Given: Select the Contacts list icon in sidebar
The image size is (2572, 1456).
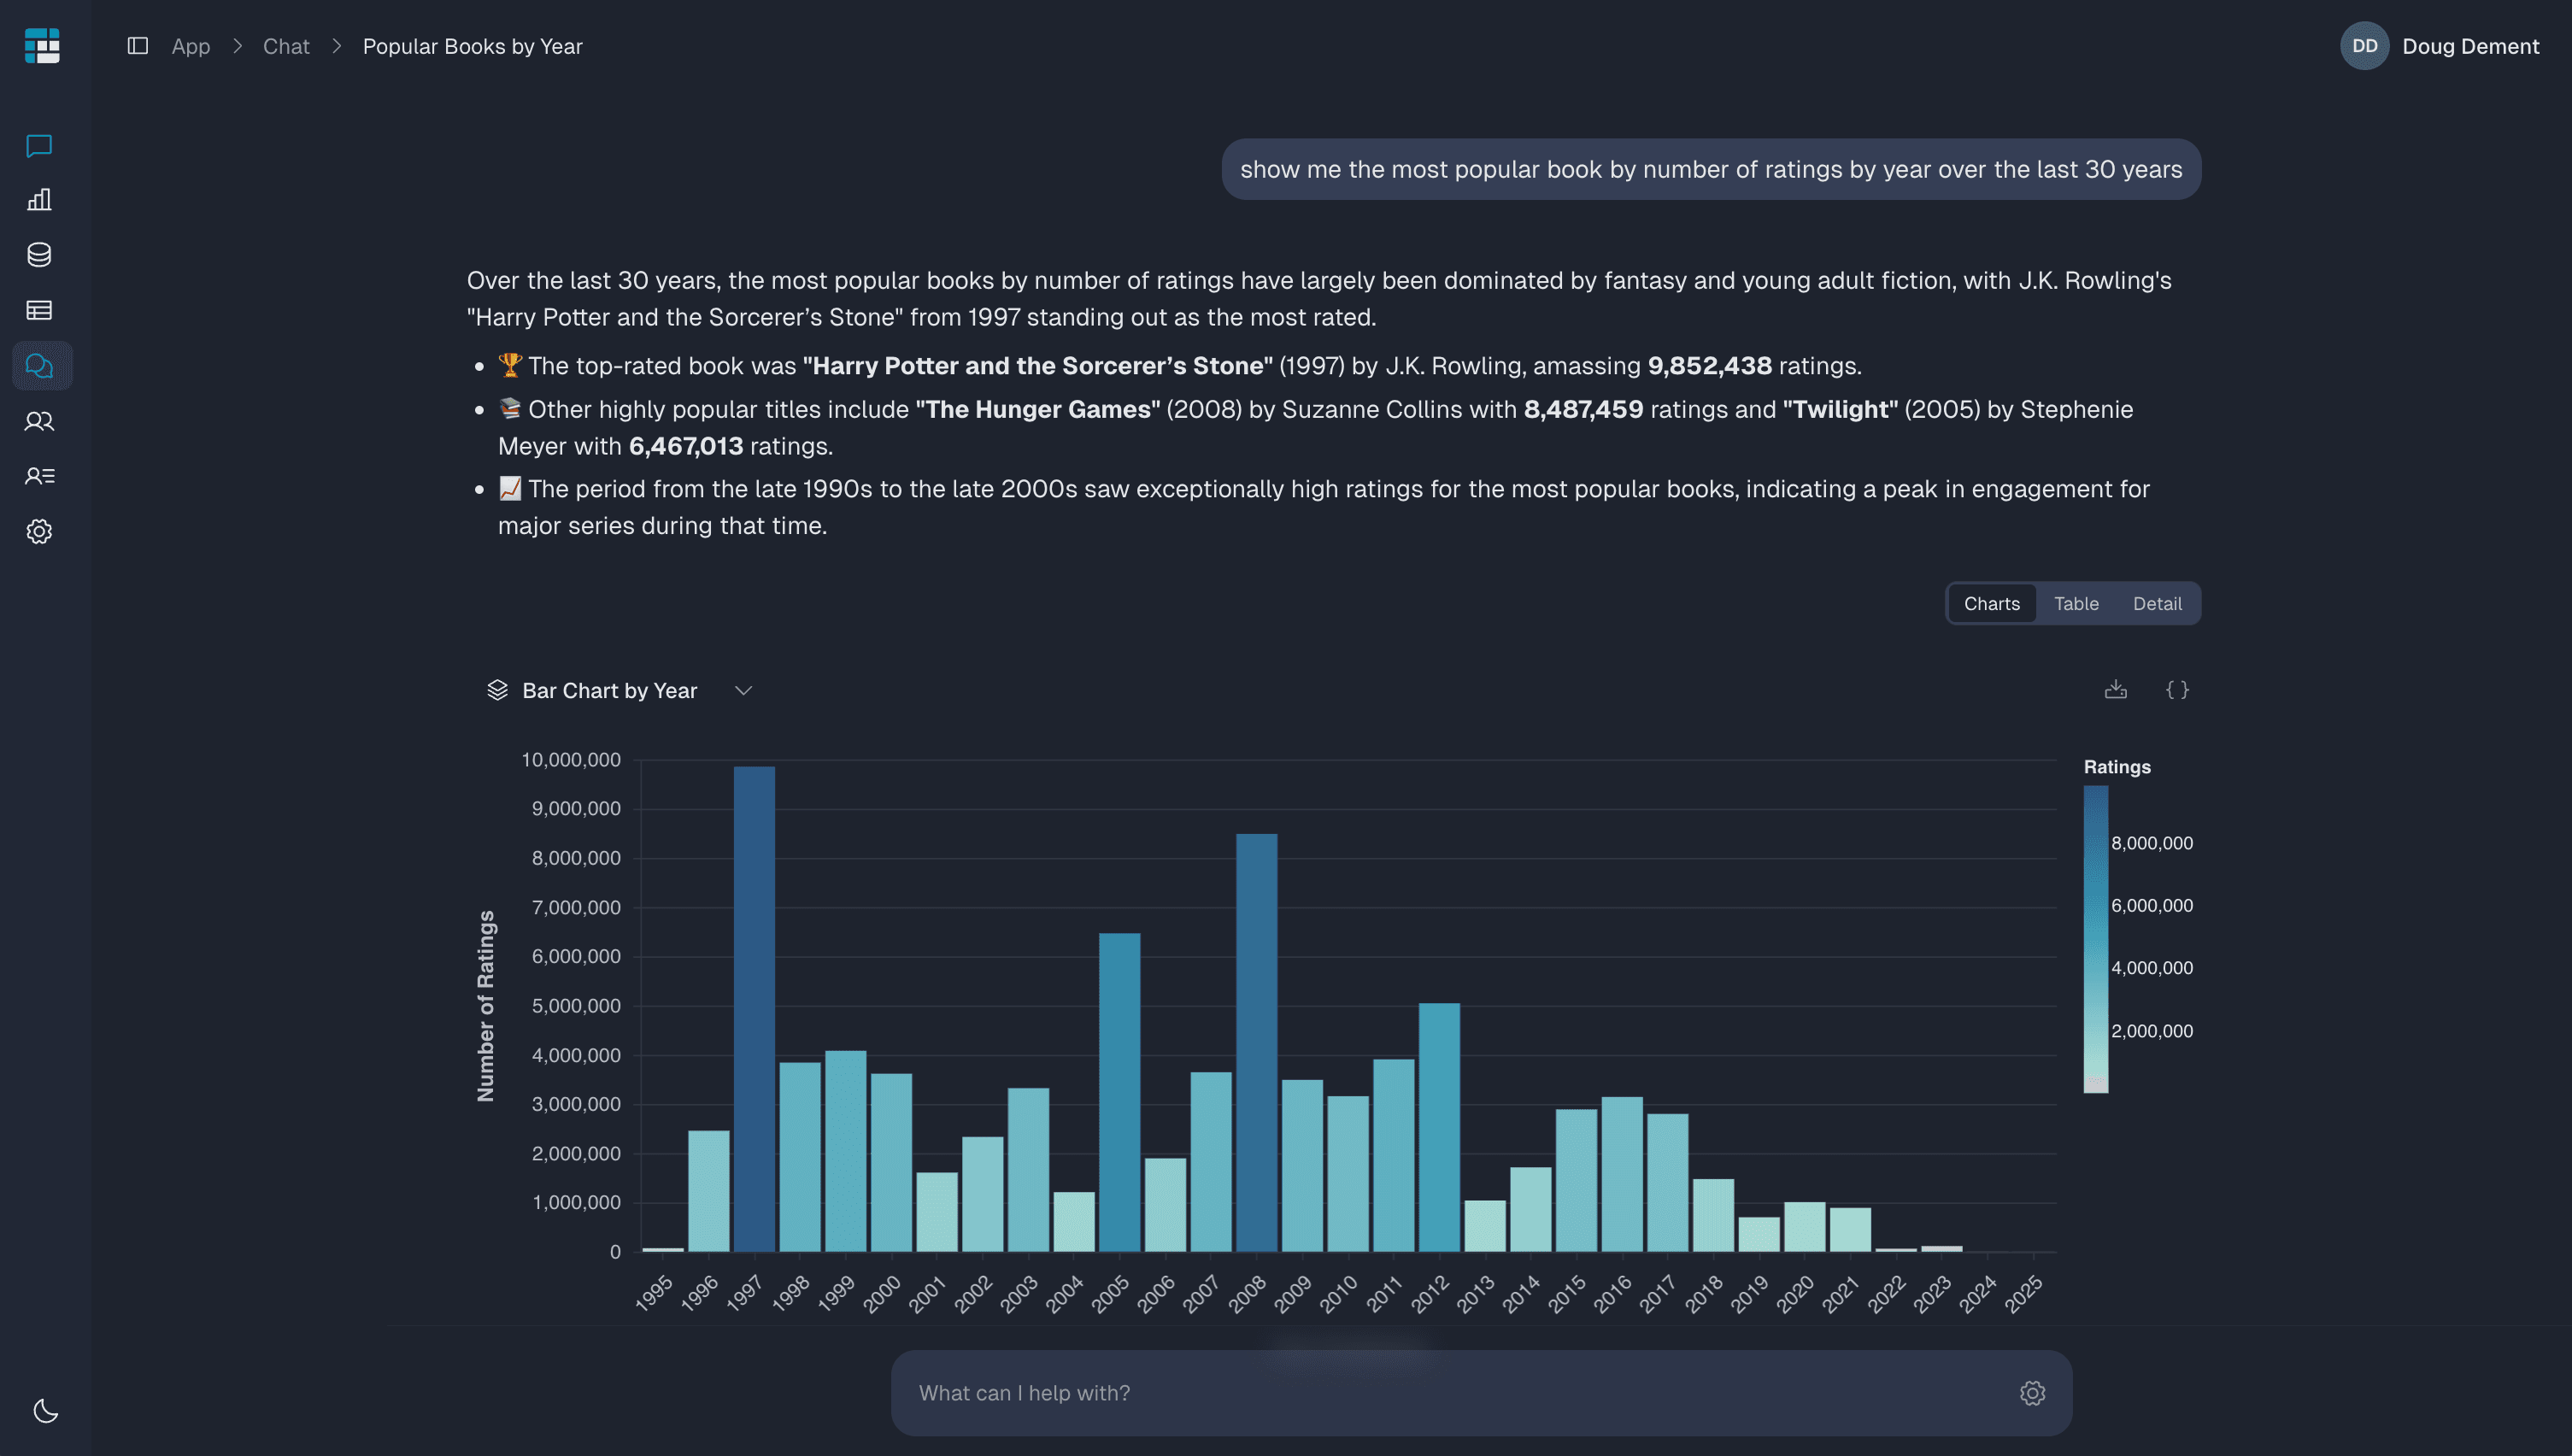Looking at the screenshot, I should click(x=39, y=476).
